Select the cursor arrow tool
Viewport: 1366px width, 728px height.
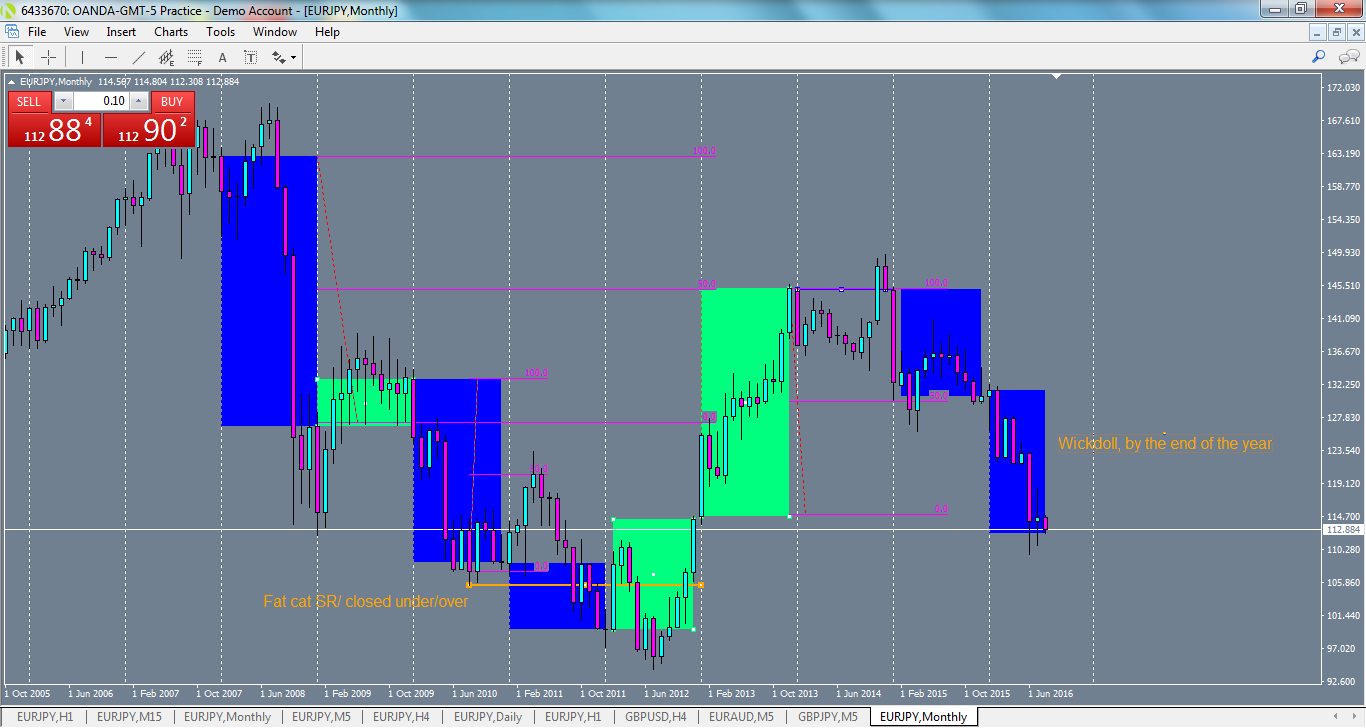pos(19,57)
